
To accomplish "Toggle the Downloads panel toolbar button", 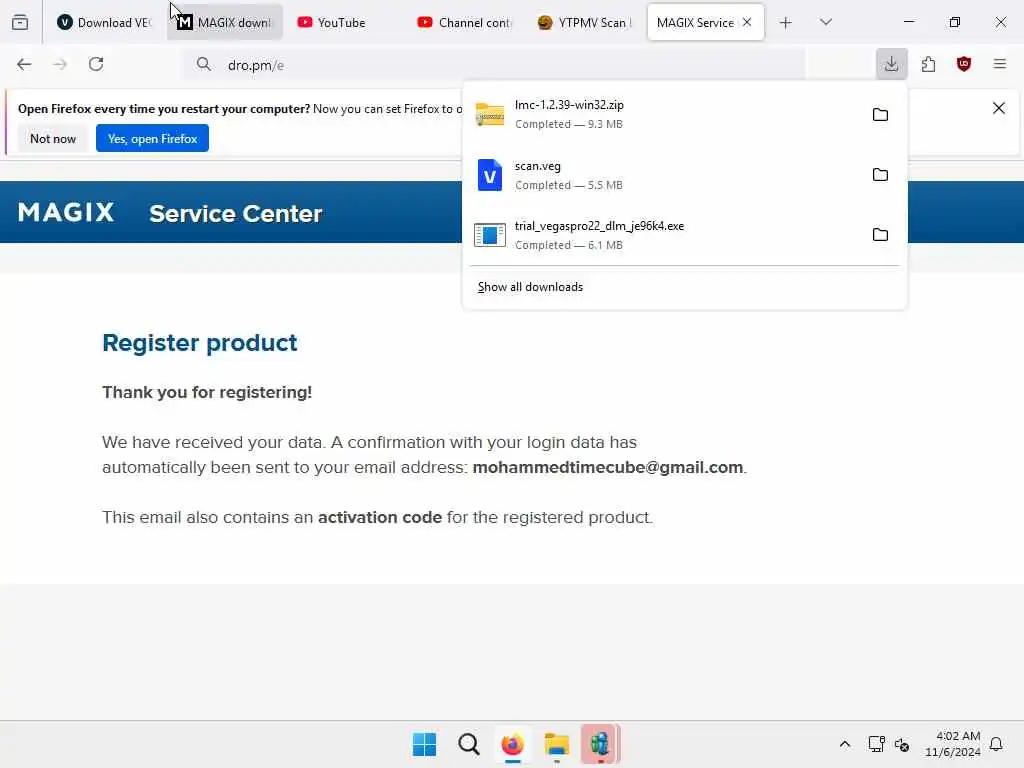I will 891,64.
